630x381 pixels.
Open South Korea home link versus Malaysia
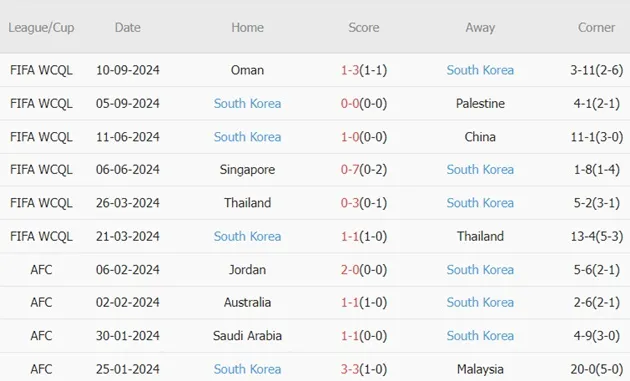tap(248, 369)
